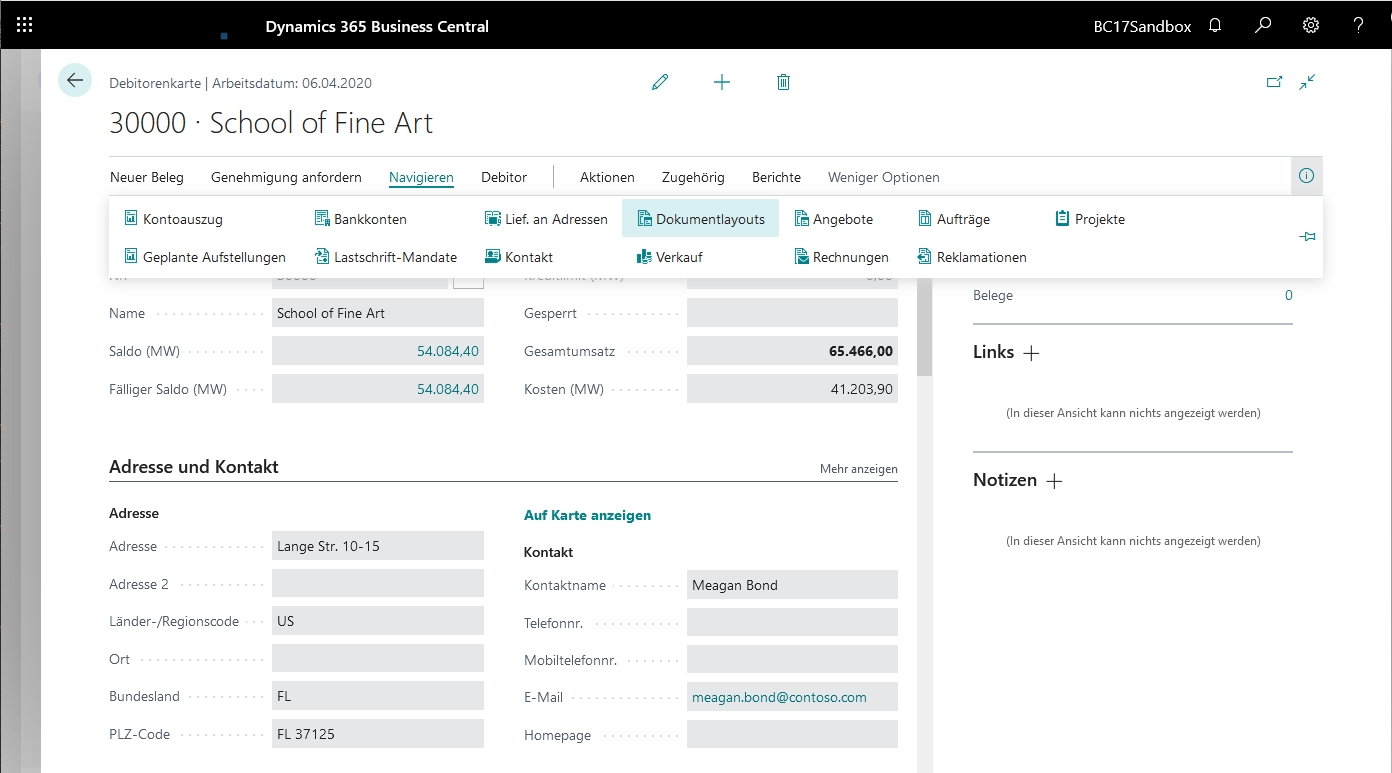Click the empty Adresse 2 field
Image resolution: width=1392 pixels, height=773 pixels.
(x=378, y=584)
